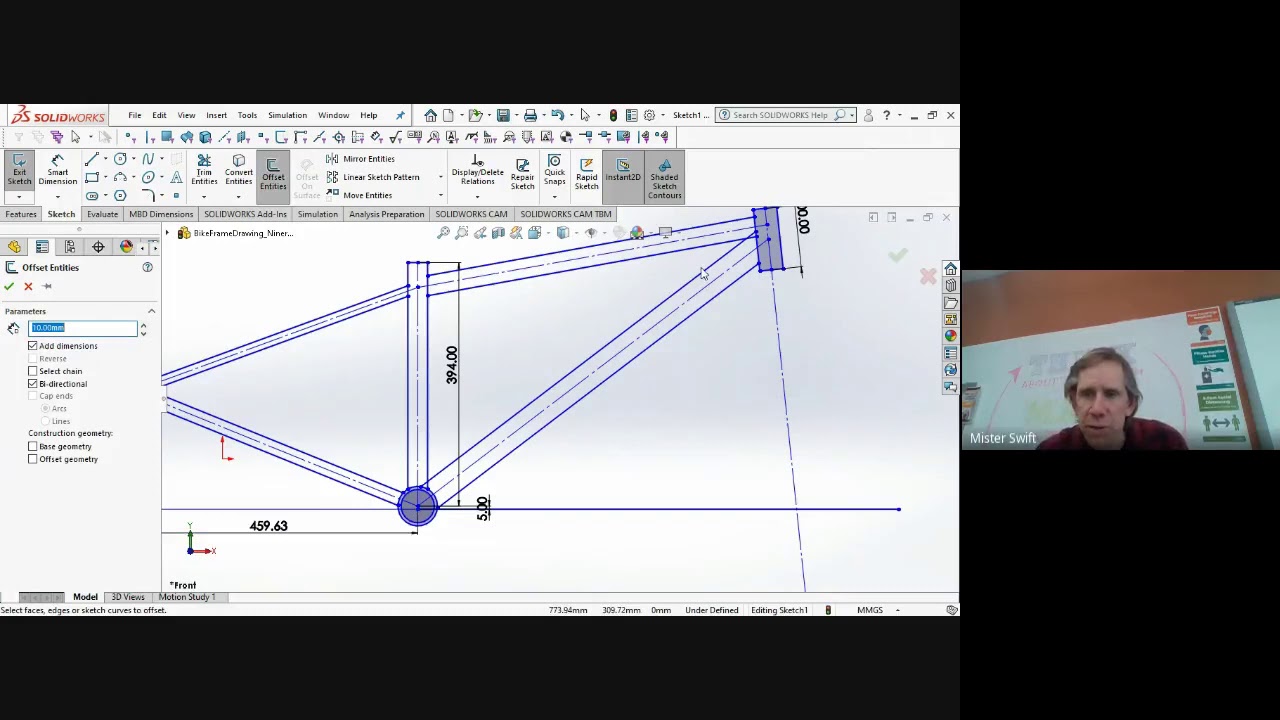1280x720 pixels.
Task: Open the 3D Views bottom tab
Action: tap(128, 597)
